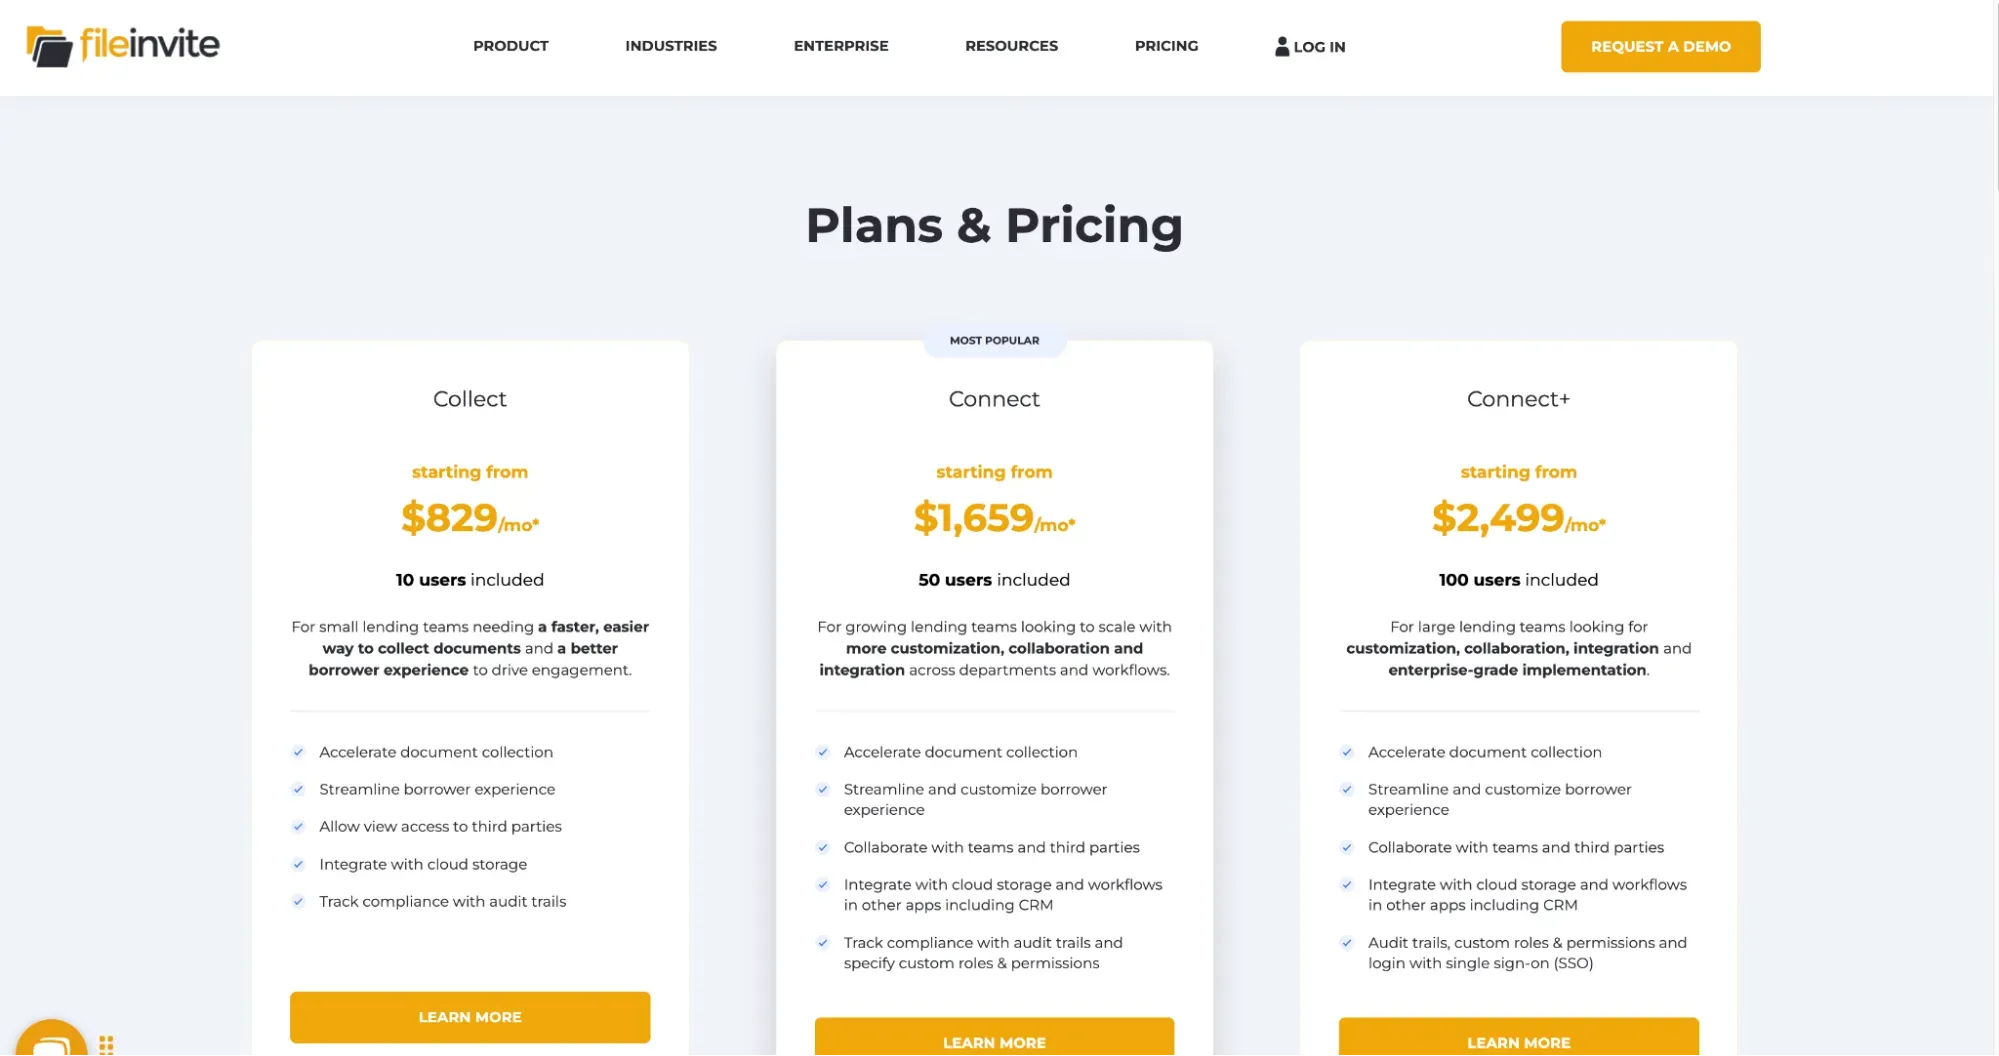This screenshot has width=1999, height=1056.
Task: Click LEARN MORE under the Collect plan
Action: click(x=469, y=1016)
